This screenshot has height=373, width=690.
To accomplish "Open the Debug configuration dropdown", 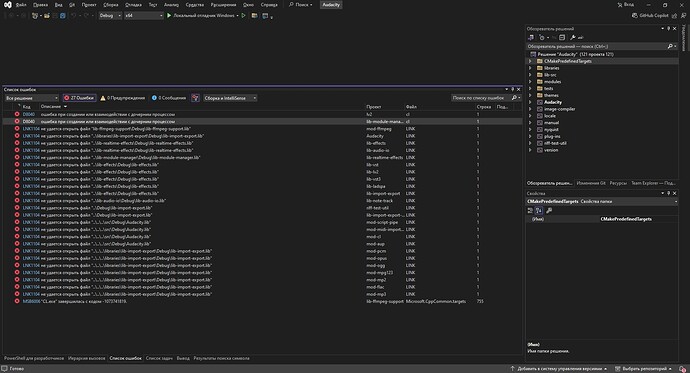I will pyautogui.click(x=110, y=15).
